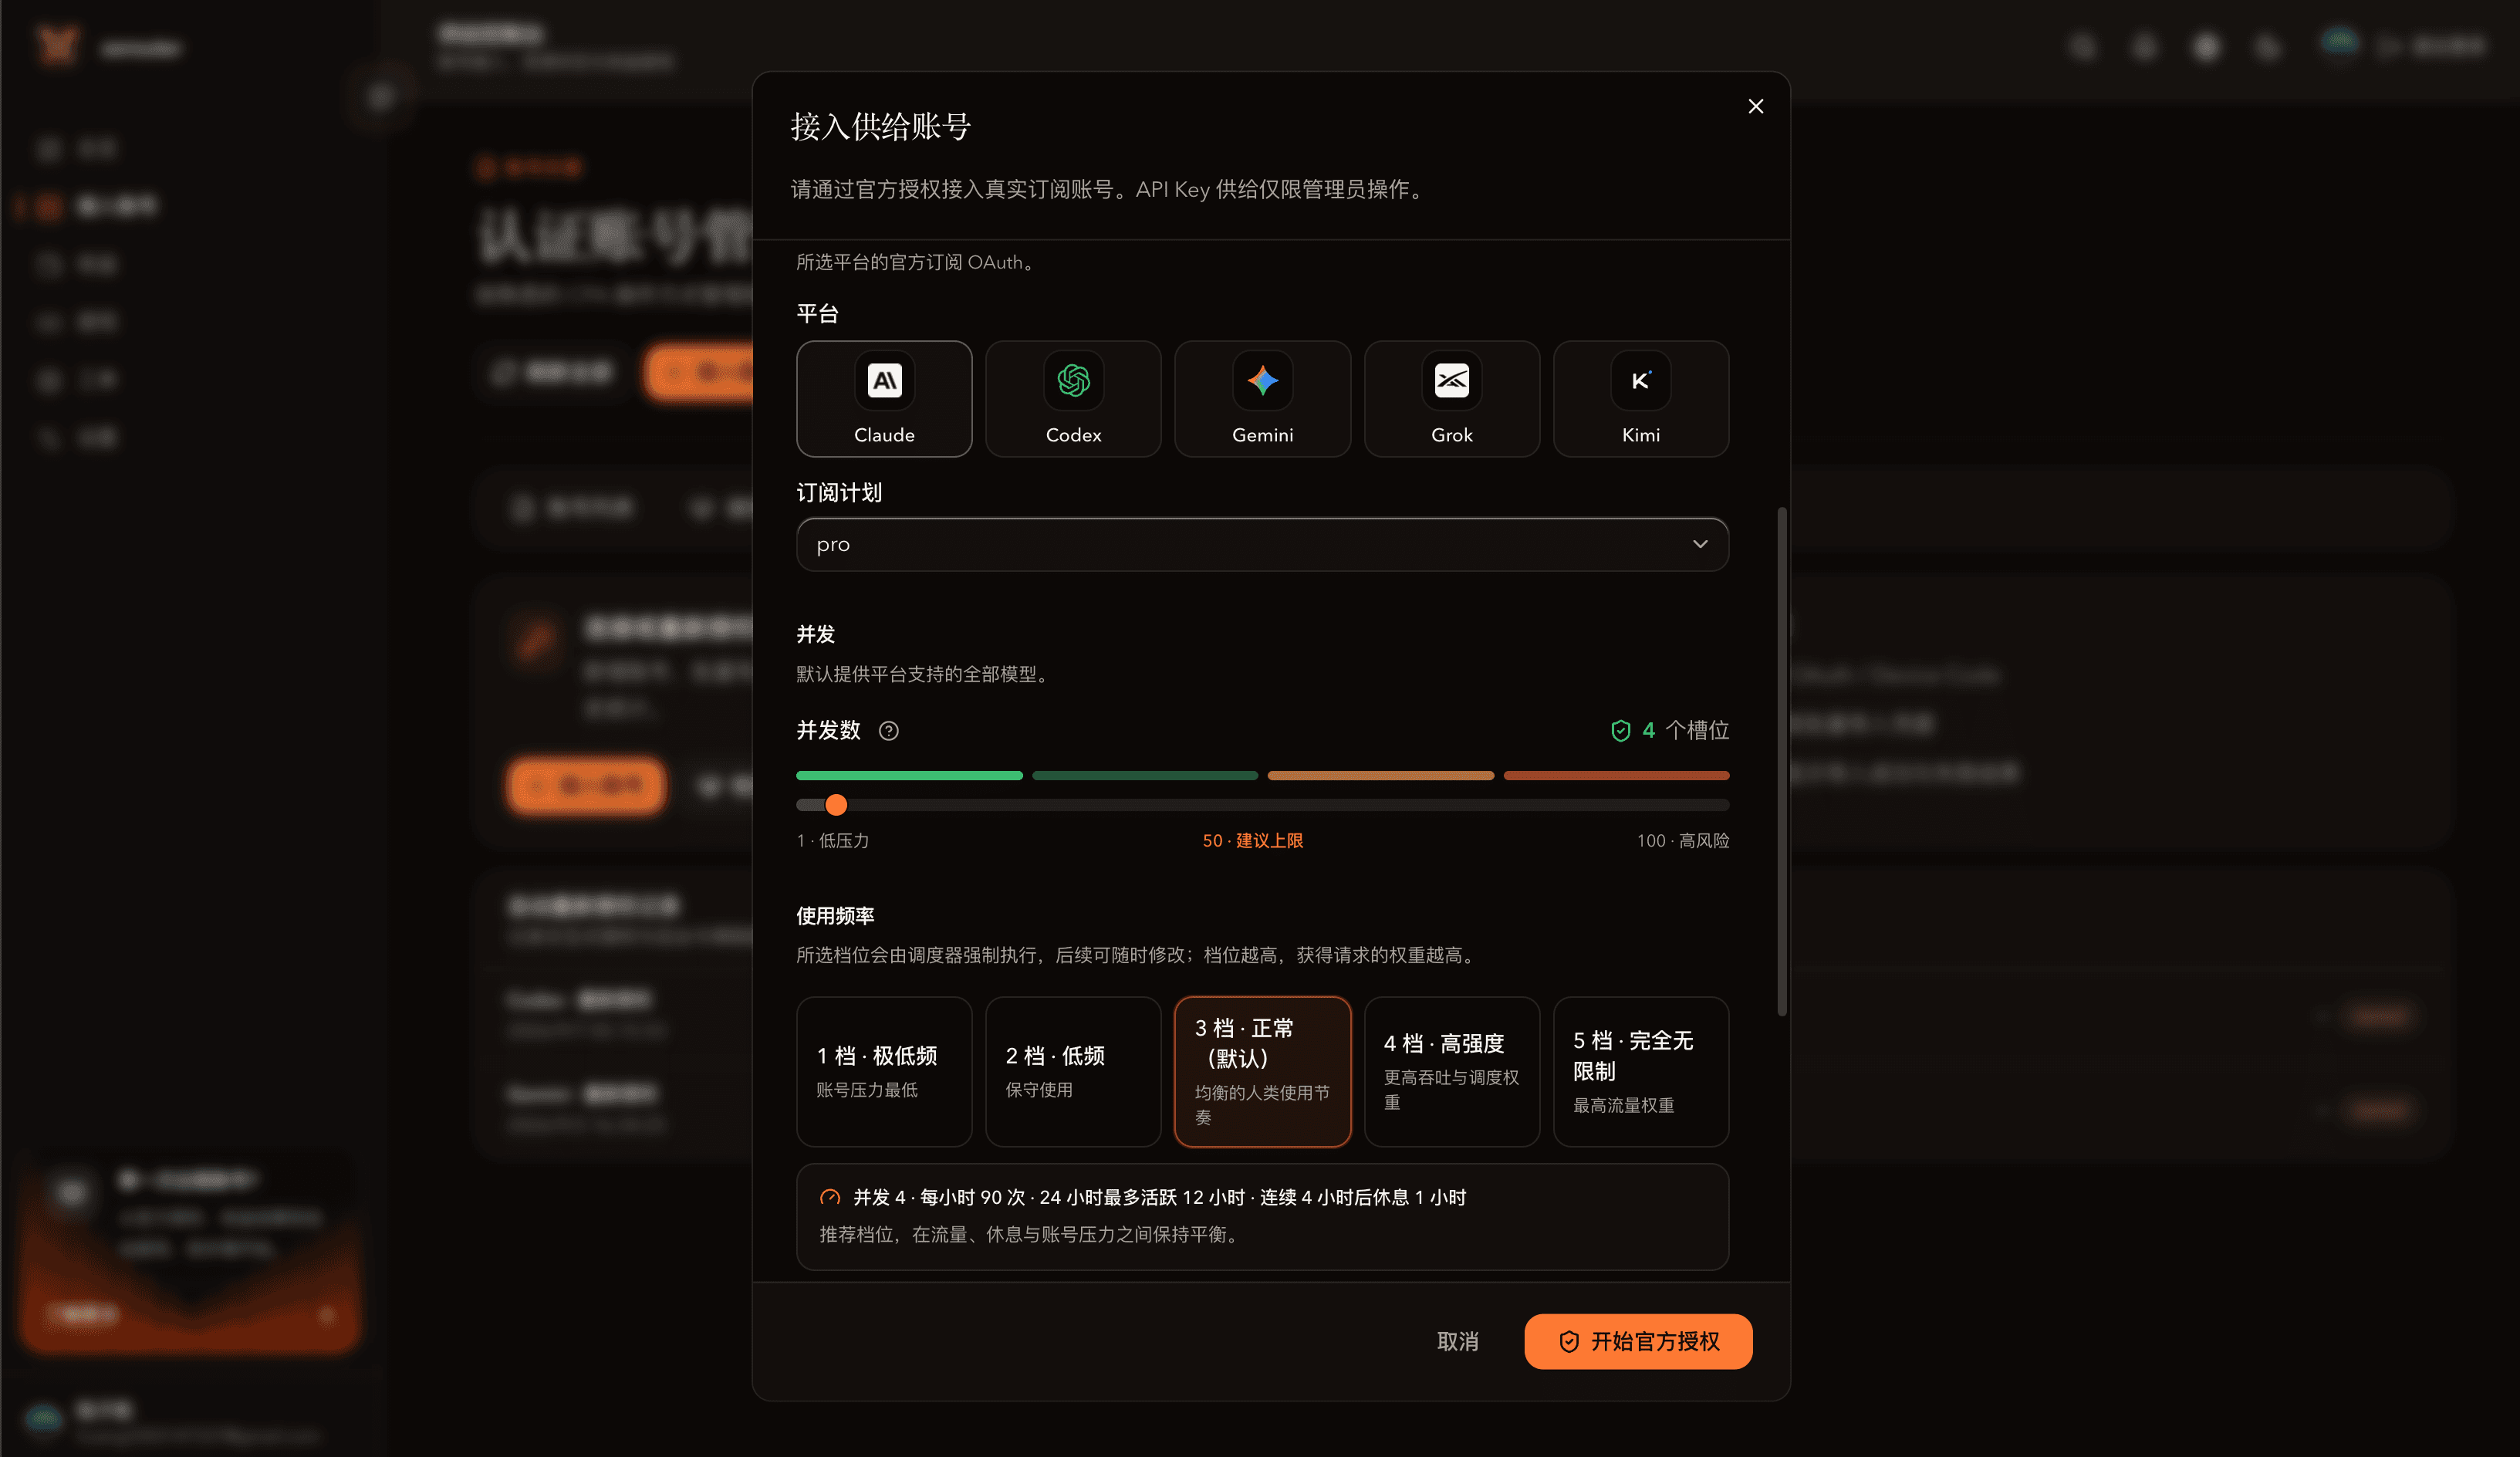Click the orange app logo in sidebar
Viewport: 2520px width, 1457px height.
click(57, 45)
